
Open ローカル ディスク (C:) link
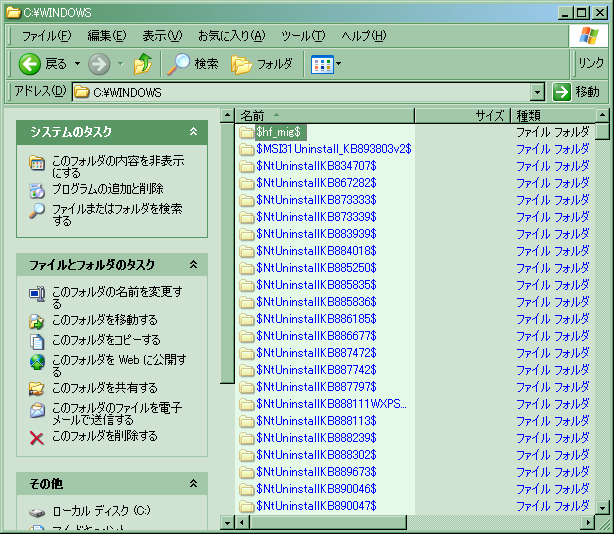pyautogui.click(x=101, y=511)
